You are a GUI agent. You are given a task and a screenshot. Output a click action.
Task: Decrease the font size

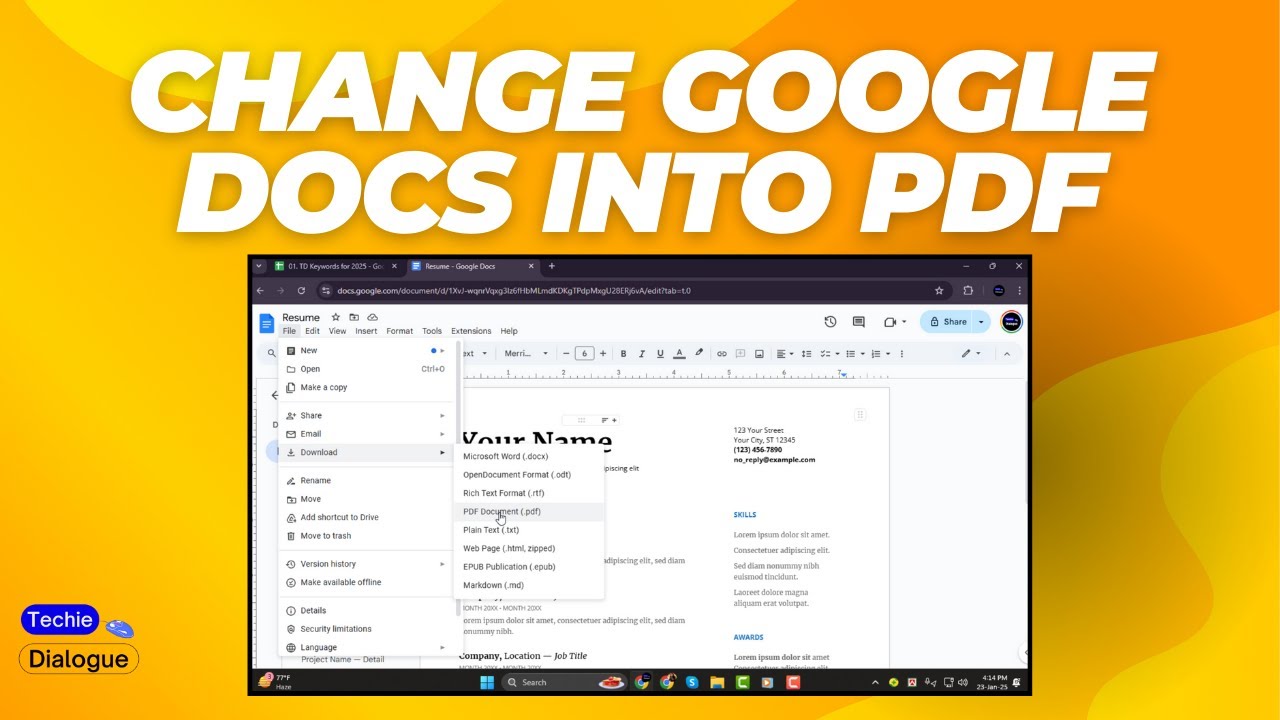click(566, 353)
